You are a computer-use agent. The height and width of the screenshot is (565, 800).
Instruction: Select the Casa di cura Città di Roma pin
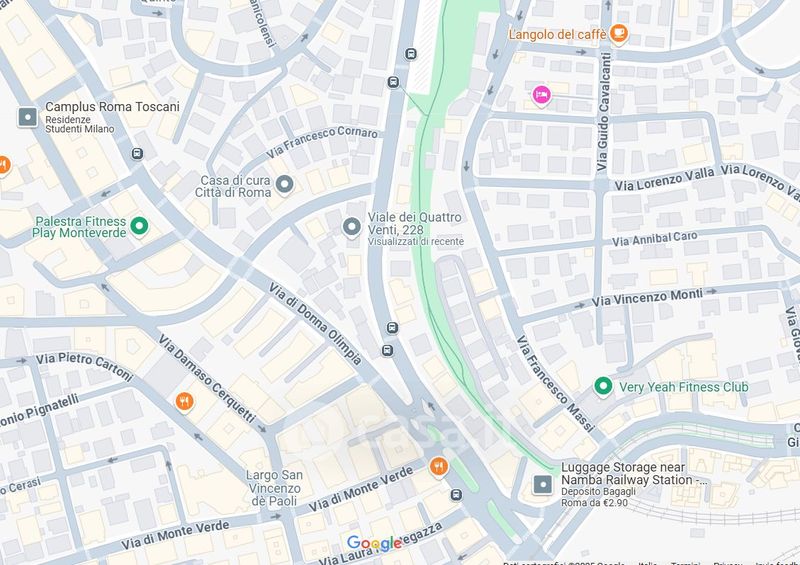pos(284,185)
